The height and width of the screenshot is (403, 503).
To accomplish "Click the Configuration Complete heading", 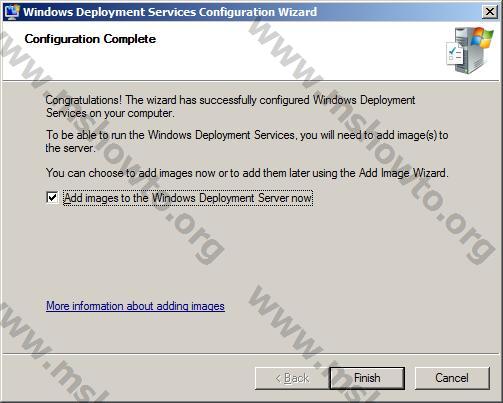I will 90,39.
